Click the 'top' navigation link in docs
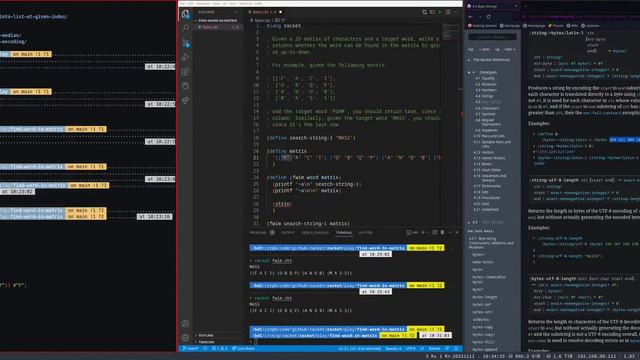640x360 pixels. pyautogui.click(x=471, y=49)
